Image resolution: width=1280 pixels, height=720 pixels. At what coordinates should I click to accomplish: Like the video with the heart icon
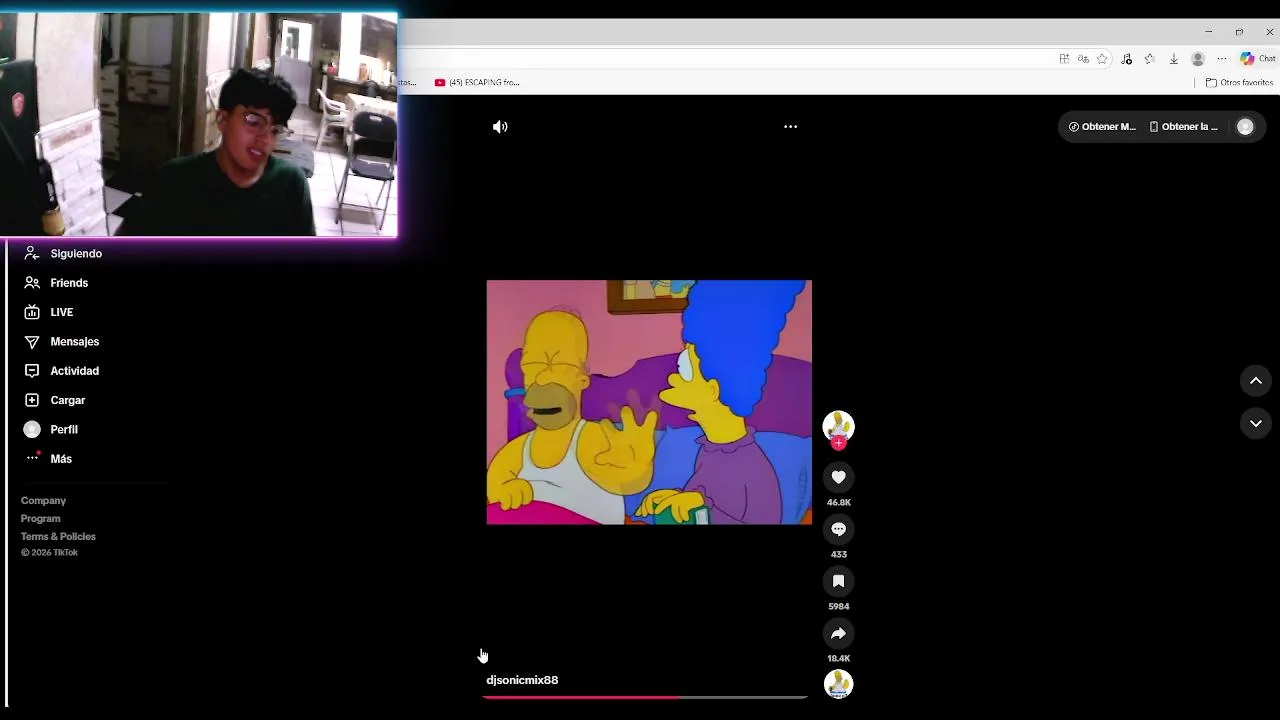(x=838, y=477)
